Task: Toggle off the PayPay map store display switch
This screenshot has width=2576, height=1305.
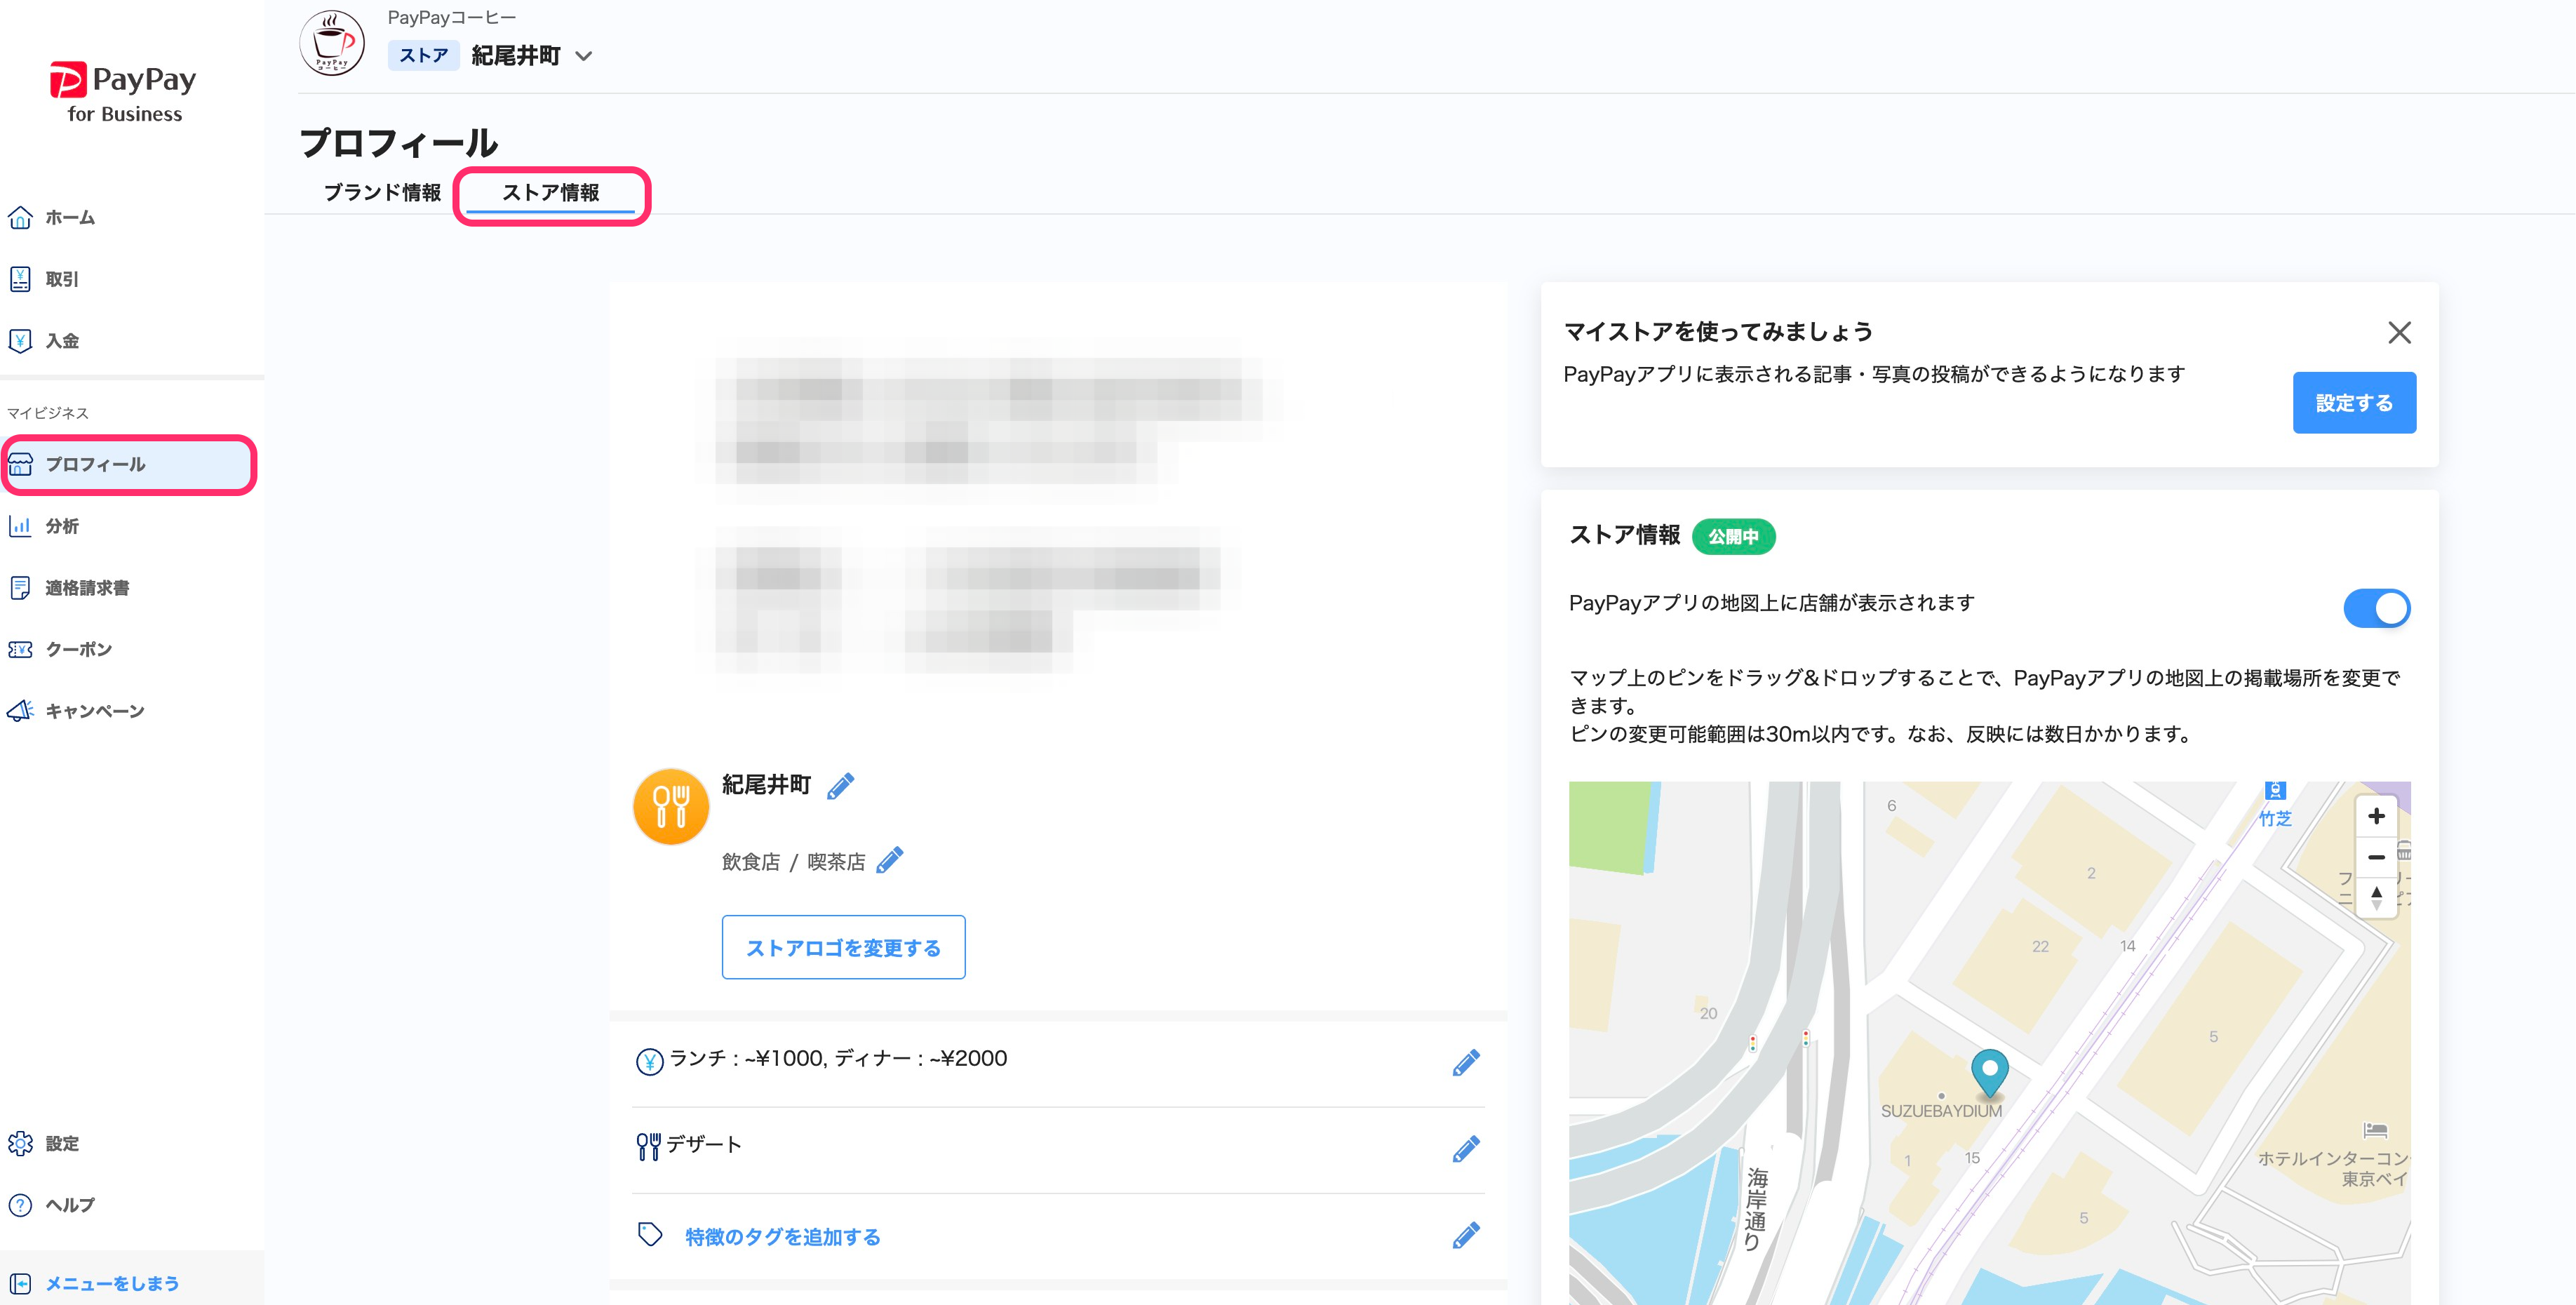Action: pyautogui.click(x=2376, y=608)
